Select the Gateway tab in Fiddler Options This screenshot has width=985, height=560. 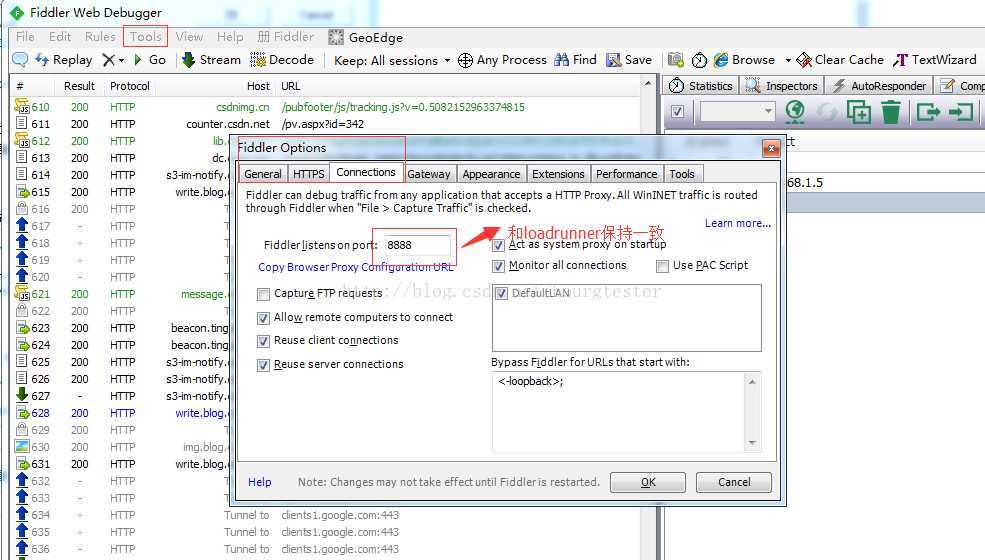click(428, 174)
